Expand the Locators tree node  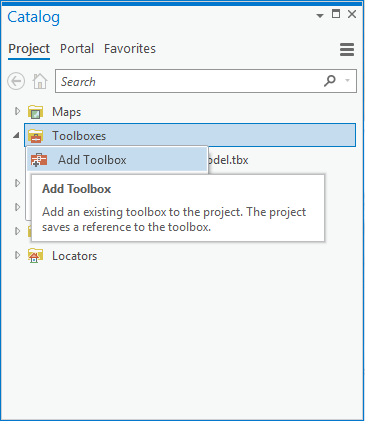17,255
